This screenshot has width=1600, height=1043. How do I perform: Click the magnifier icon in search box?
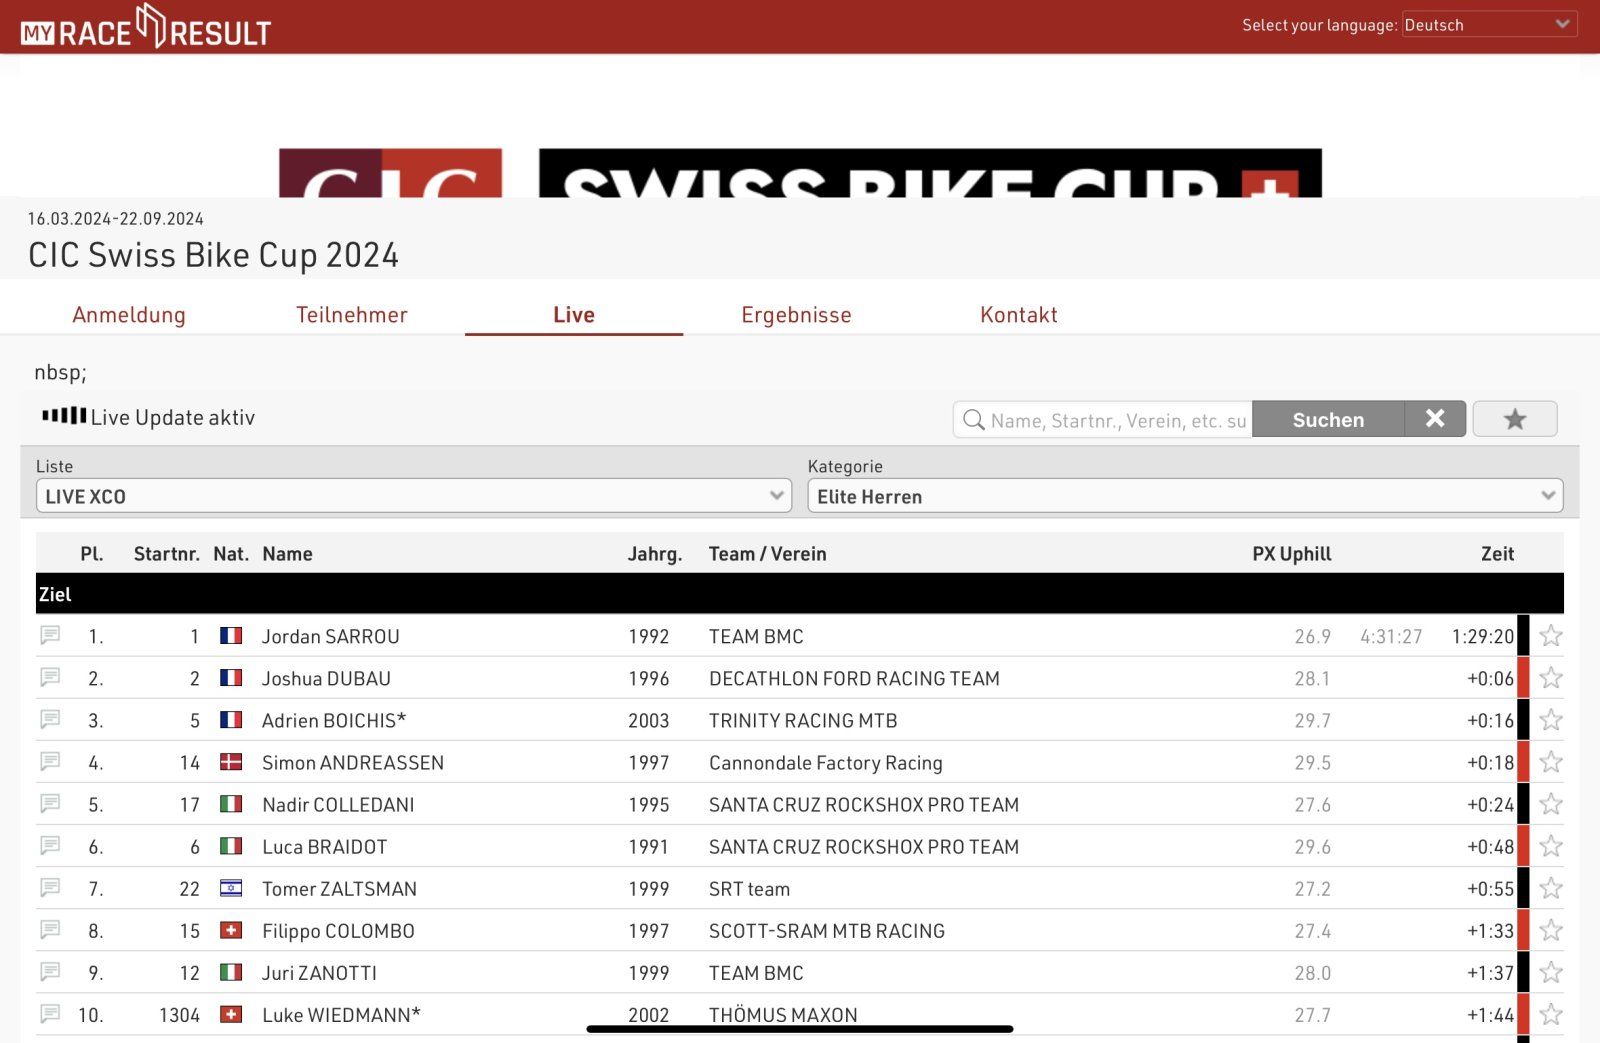(973, 420)
